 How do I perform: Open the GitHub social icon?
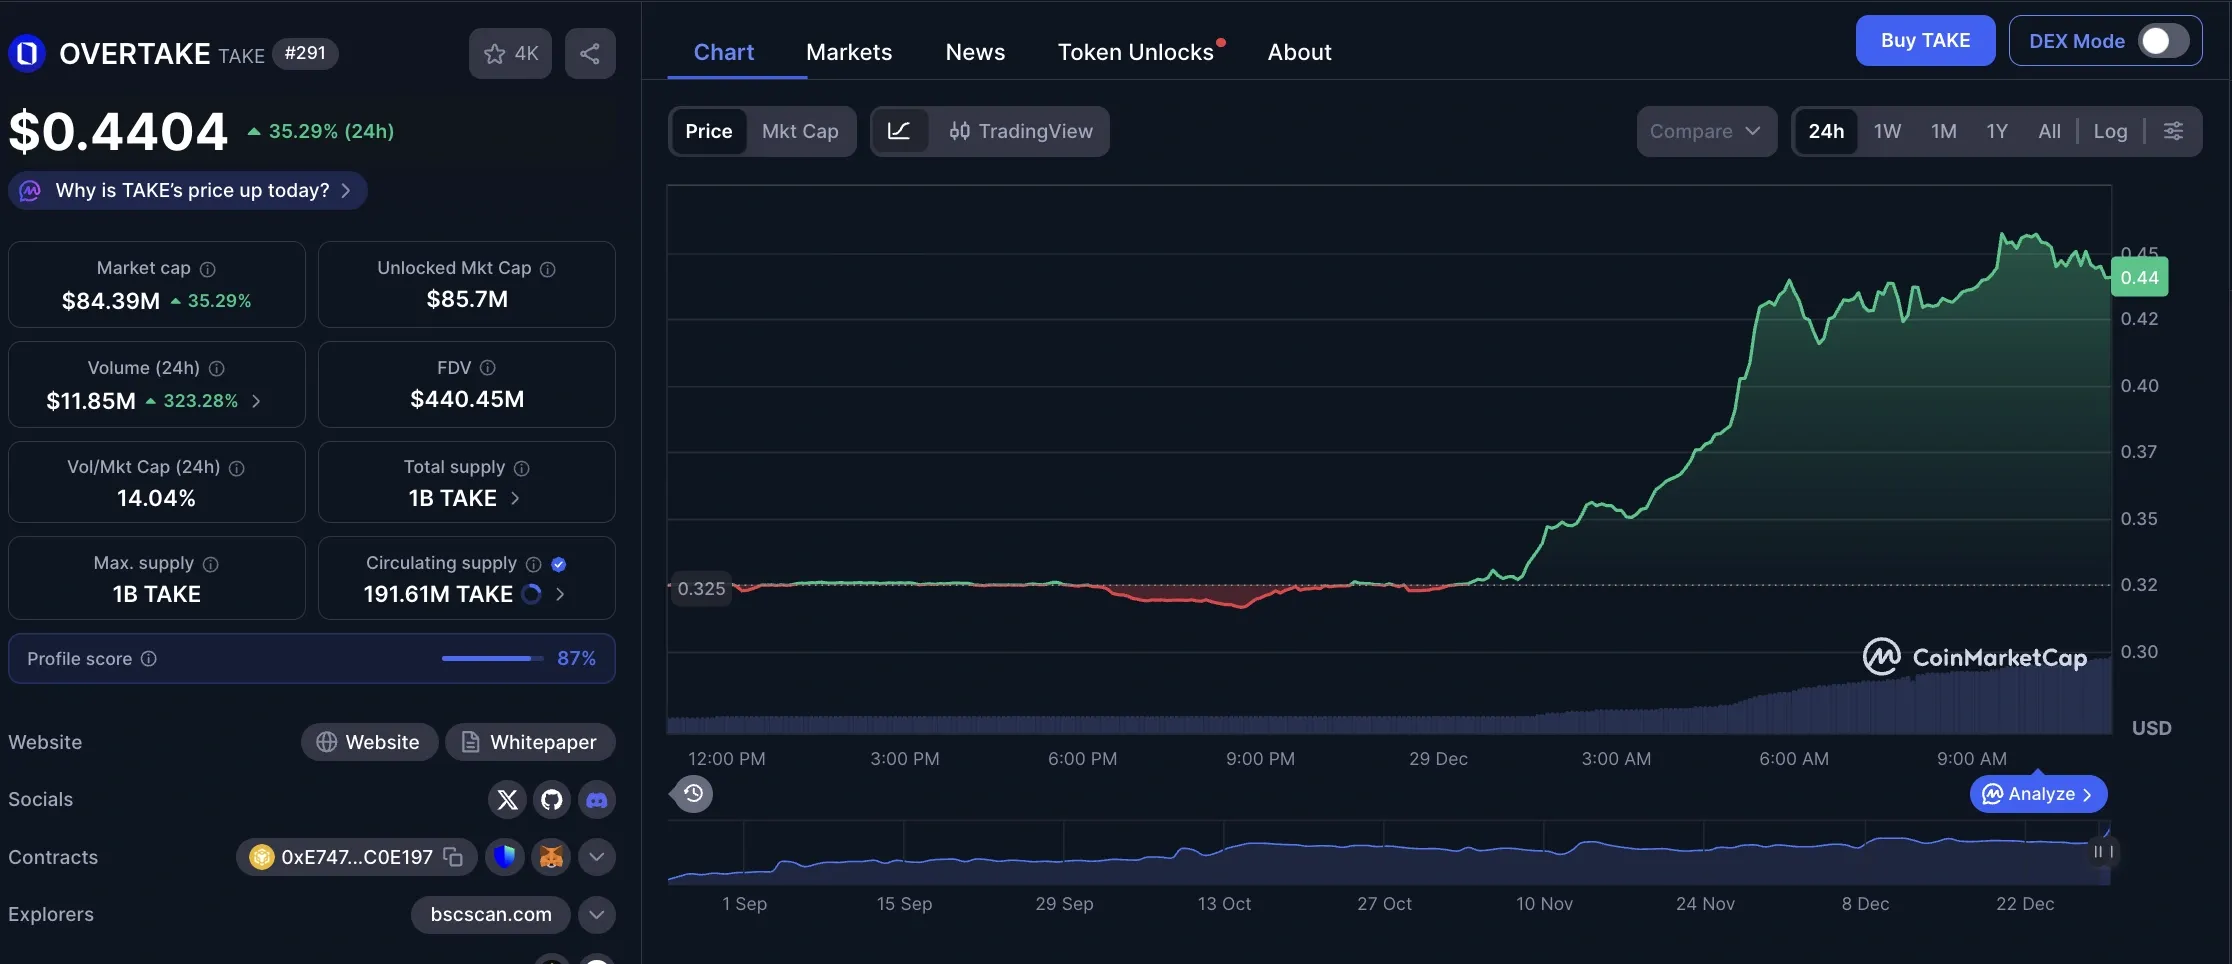click(551, 799)
